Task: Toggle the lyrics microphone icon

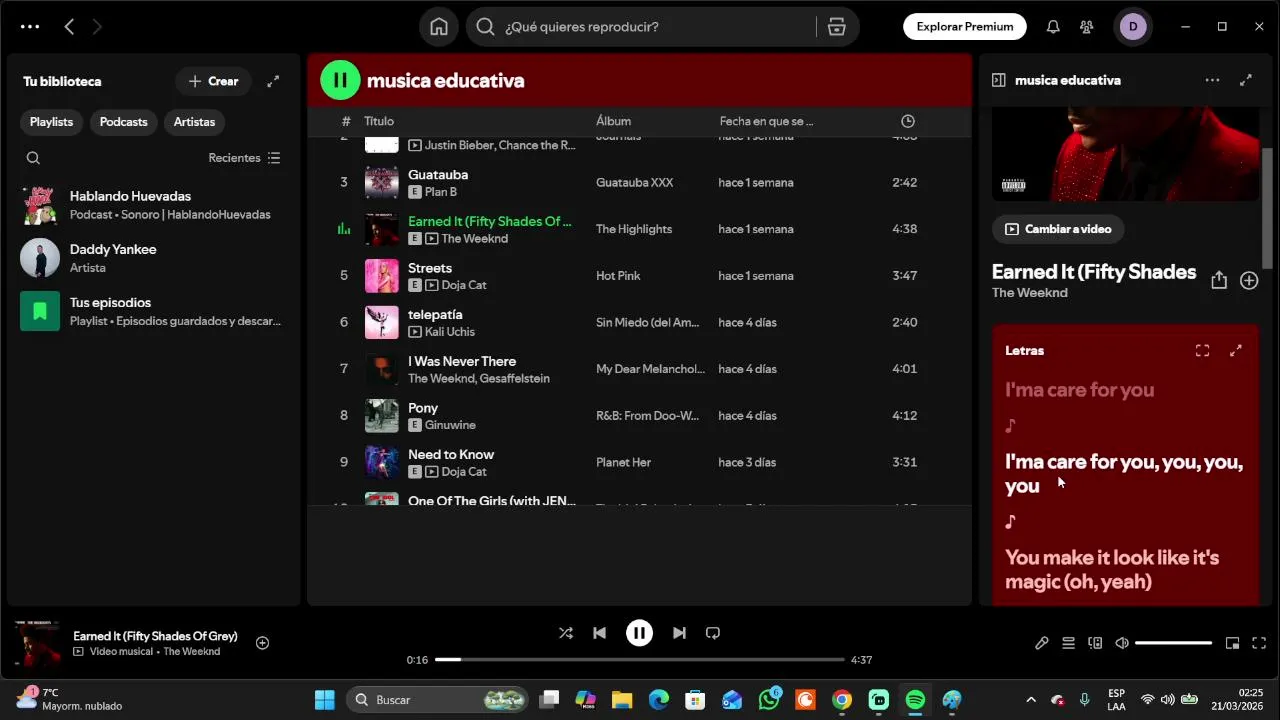Action: (1042, 643)
